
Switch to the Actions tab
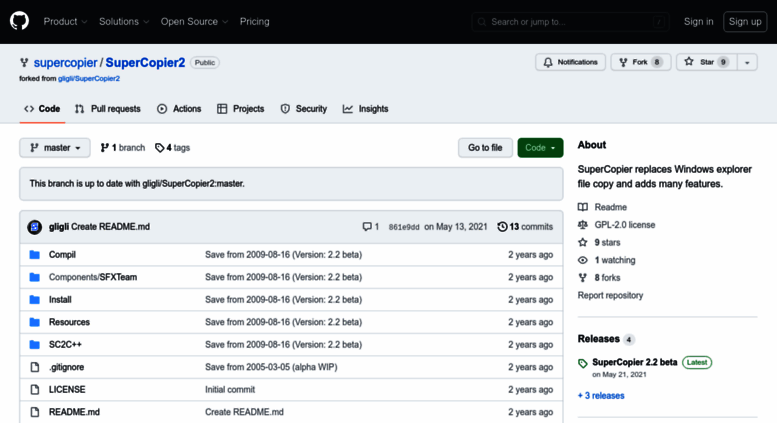[x=179, y=109]
